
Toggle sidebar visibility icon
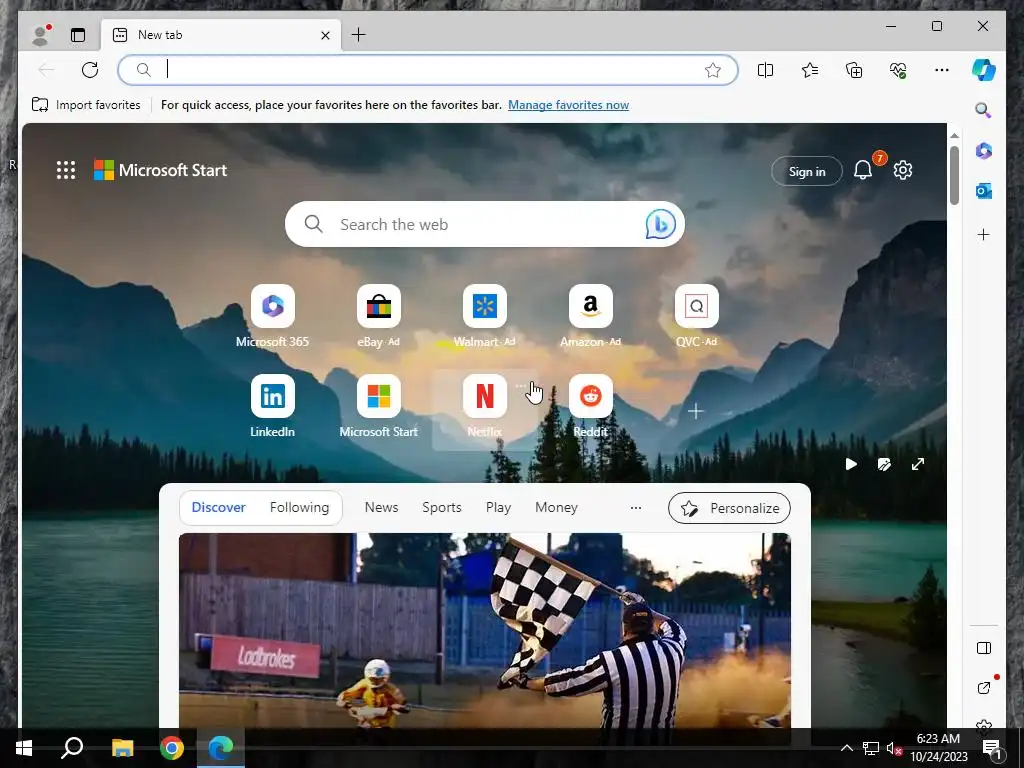984,648
